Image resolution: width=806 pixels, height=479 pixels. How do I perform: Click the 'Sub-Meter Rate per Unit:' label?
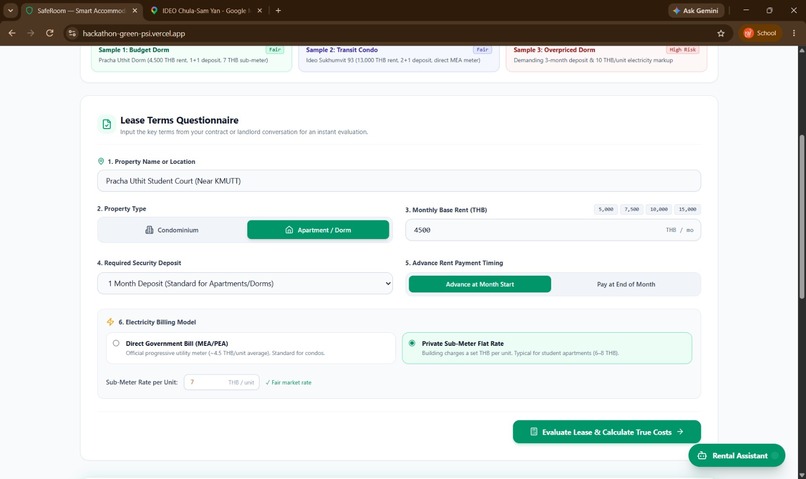coord(142,382)
